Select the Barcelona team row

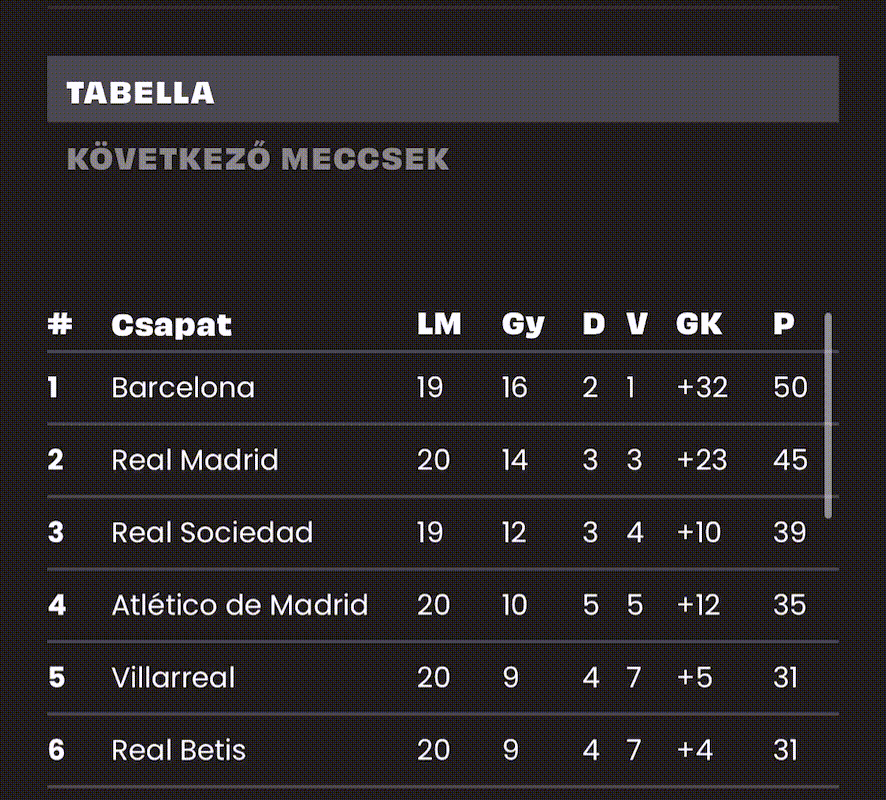443,388
